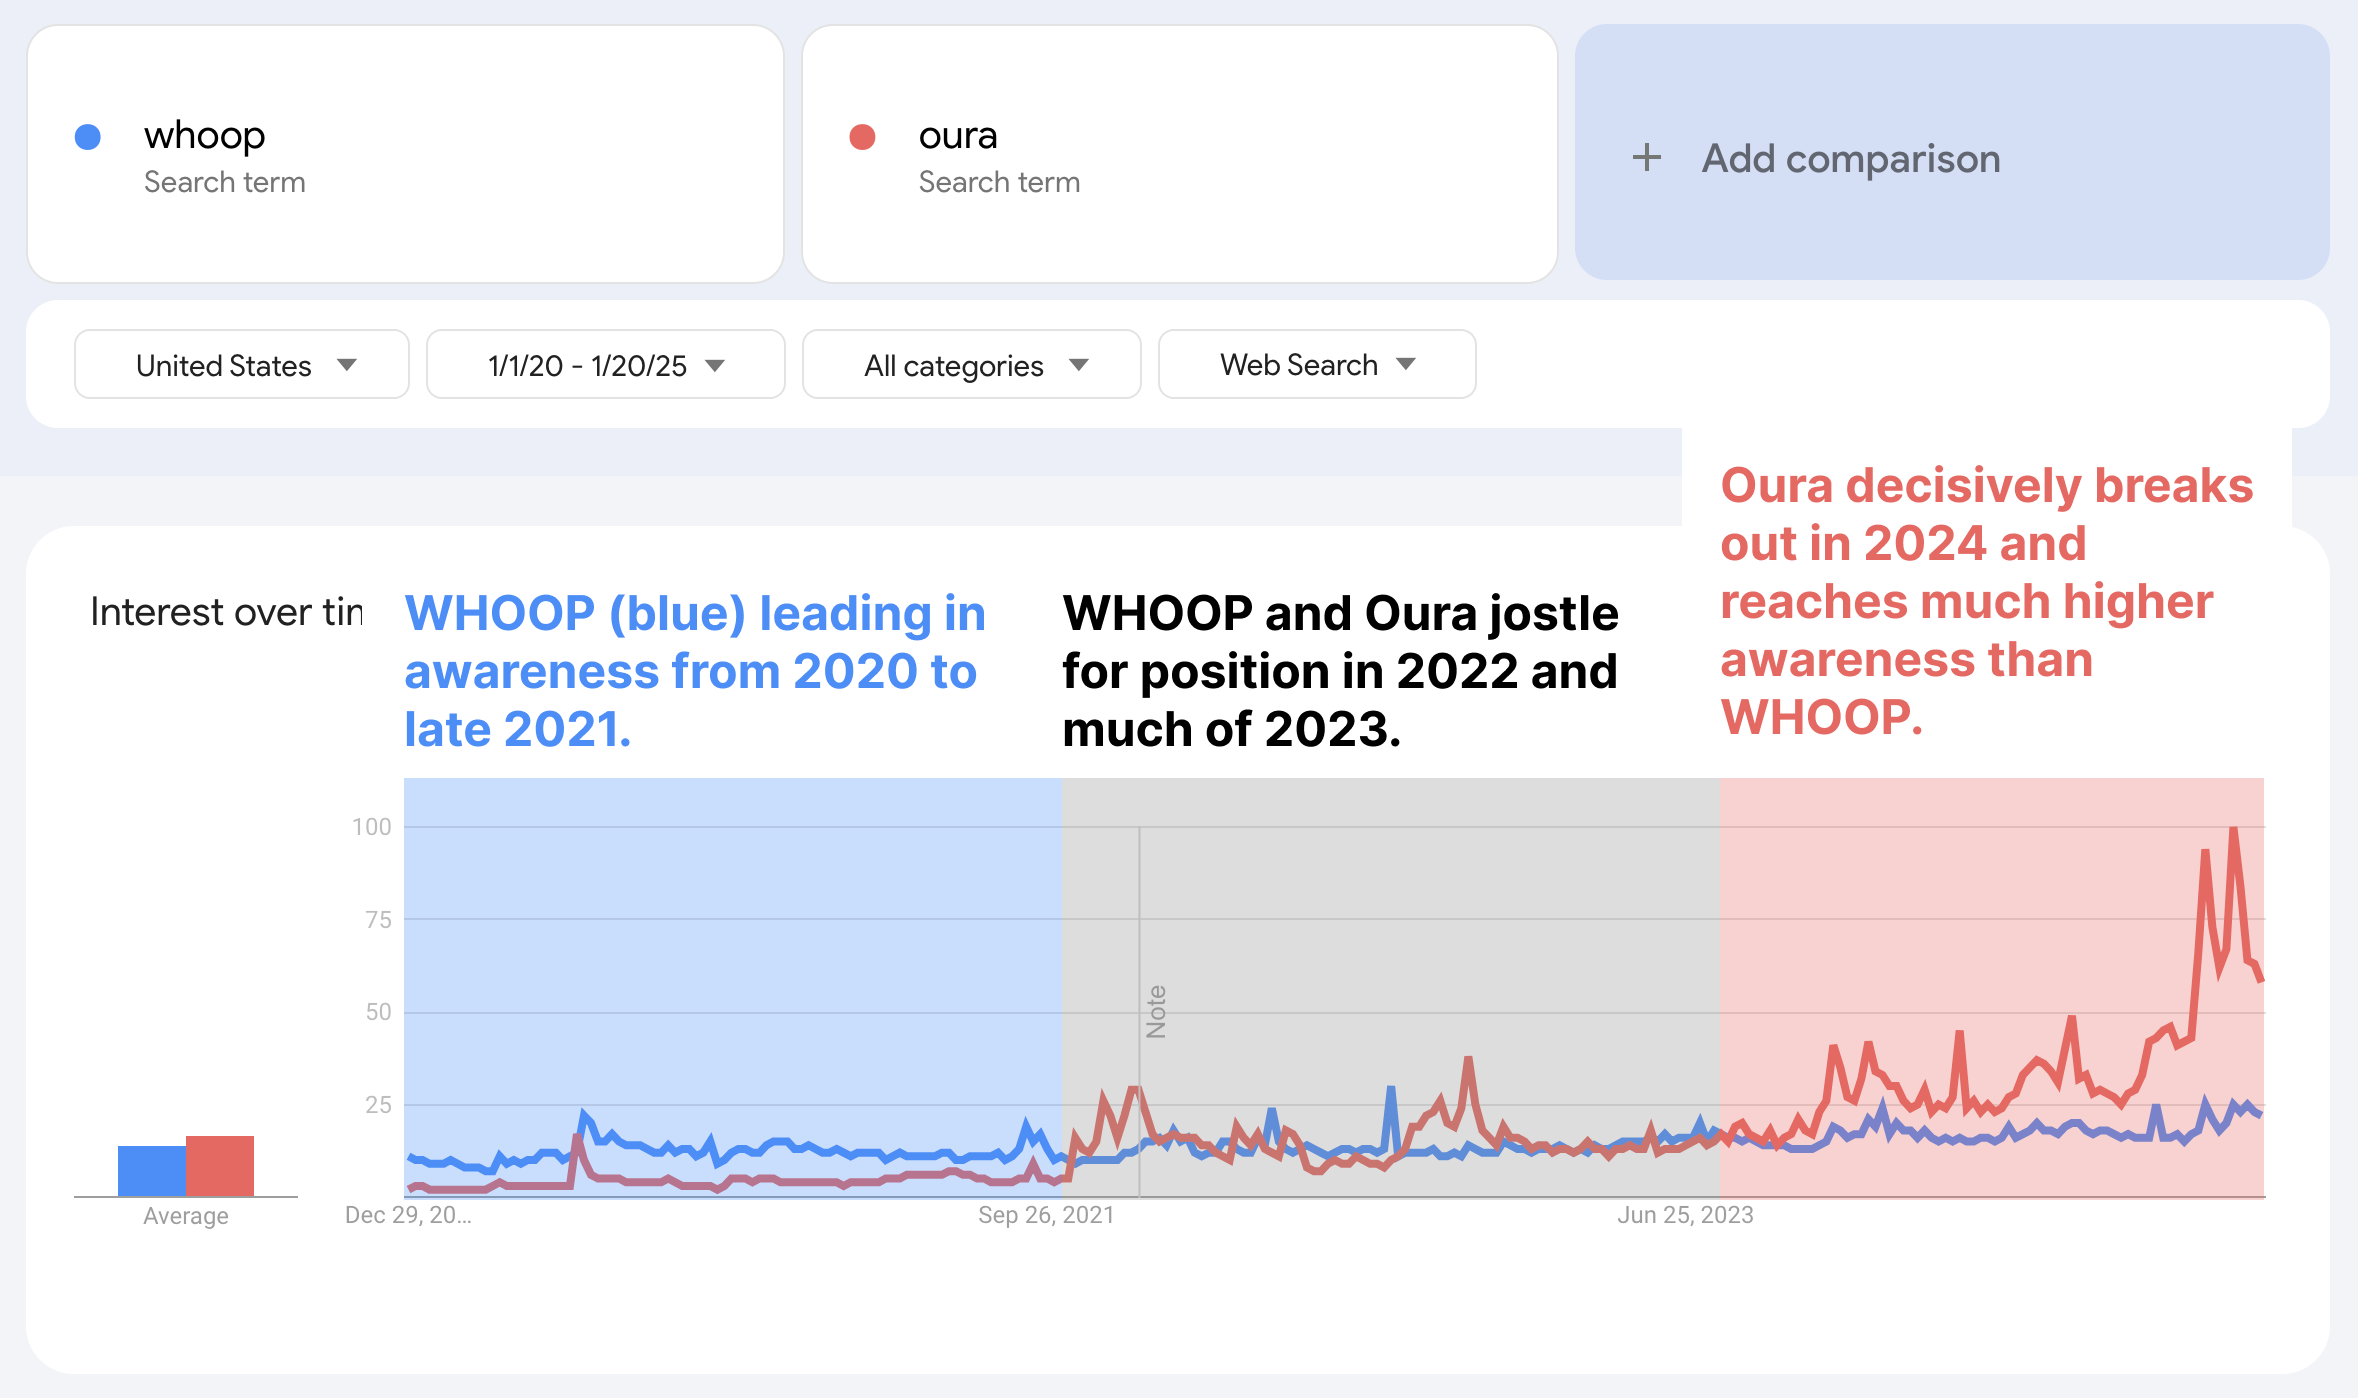Click the vertical Note marker on chart

[1156, 1011]
